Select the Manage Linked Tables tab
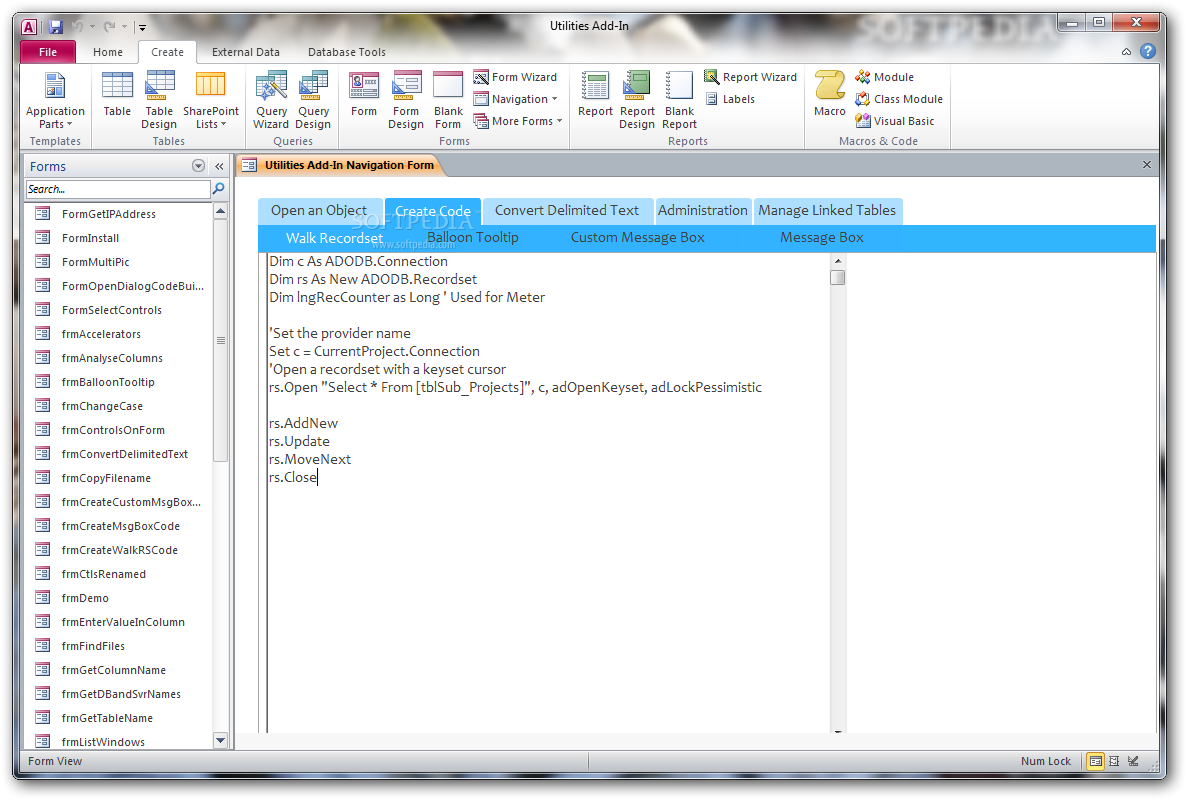This screenshot has height=800, width=1187. [x=827, y=210]
